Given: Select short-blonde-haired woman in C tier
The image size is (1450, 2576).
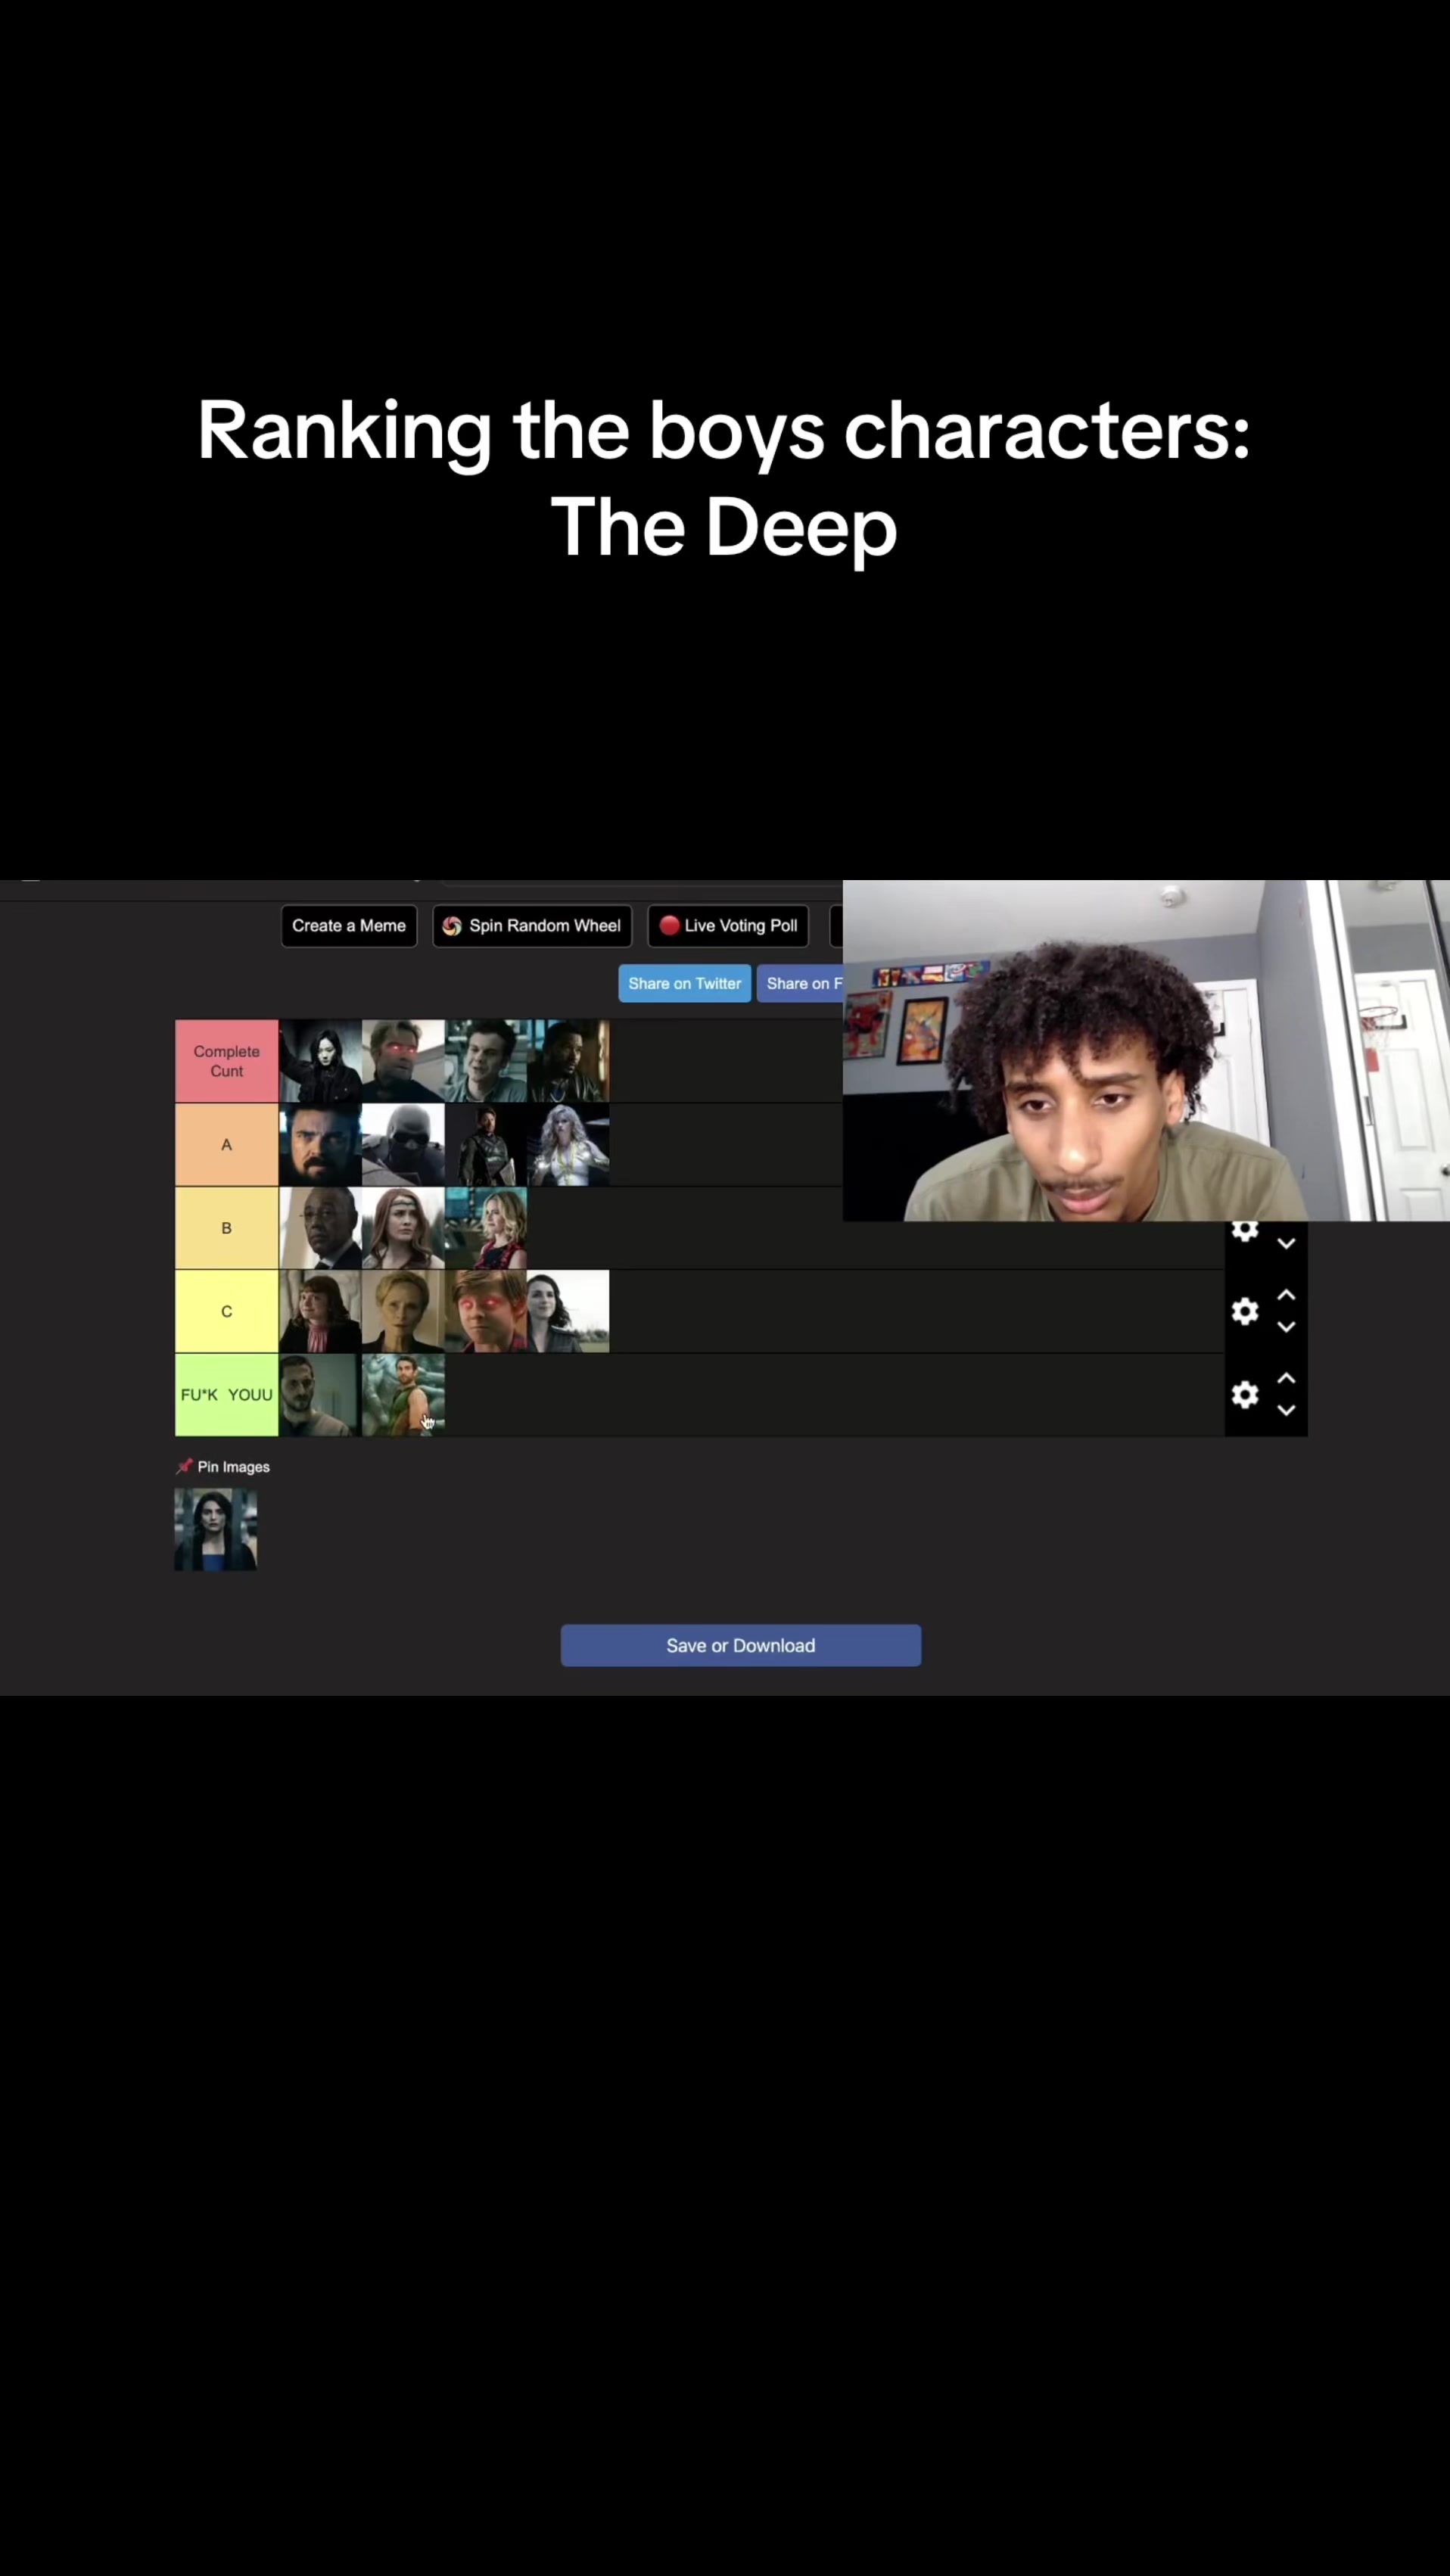Looking at the screenshot, I should (403, 1311).
